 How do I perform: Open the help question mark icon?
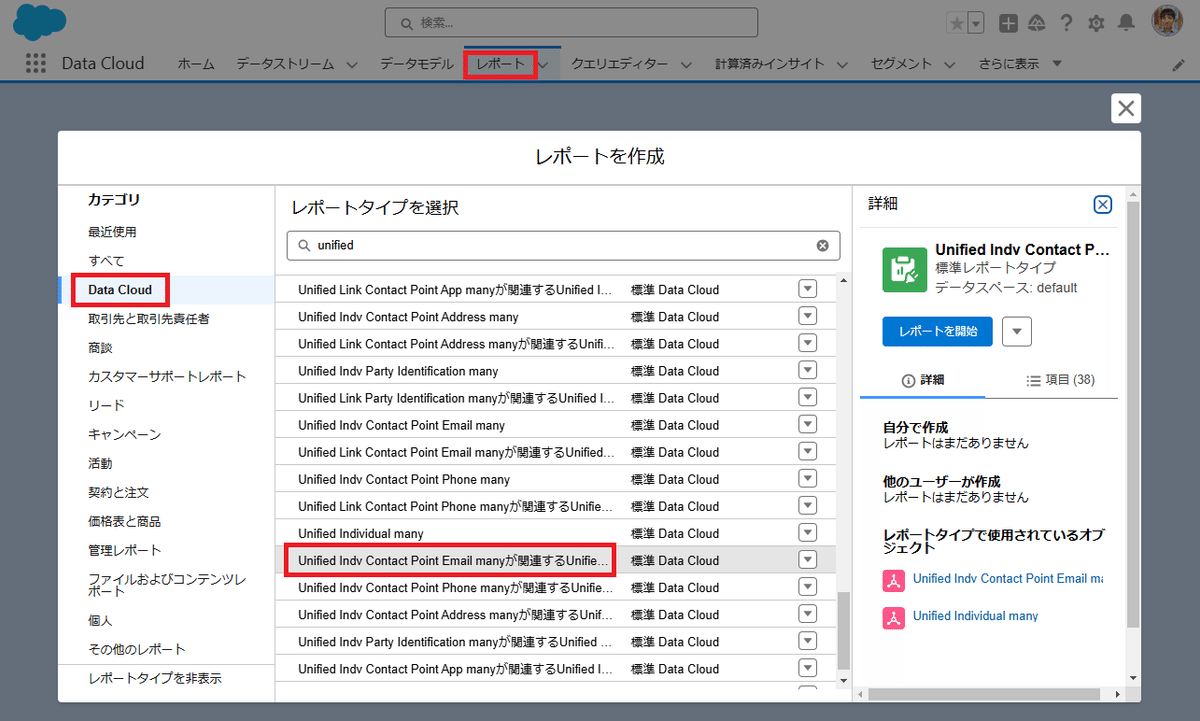click(1067, 23)
